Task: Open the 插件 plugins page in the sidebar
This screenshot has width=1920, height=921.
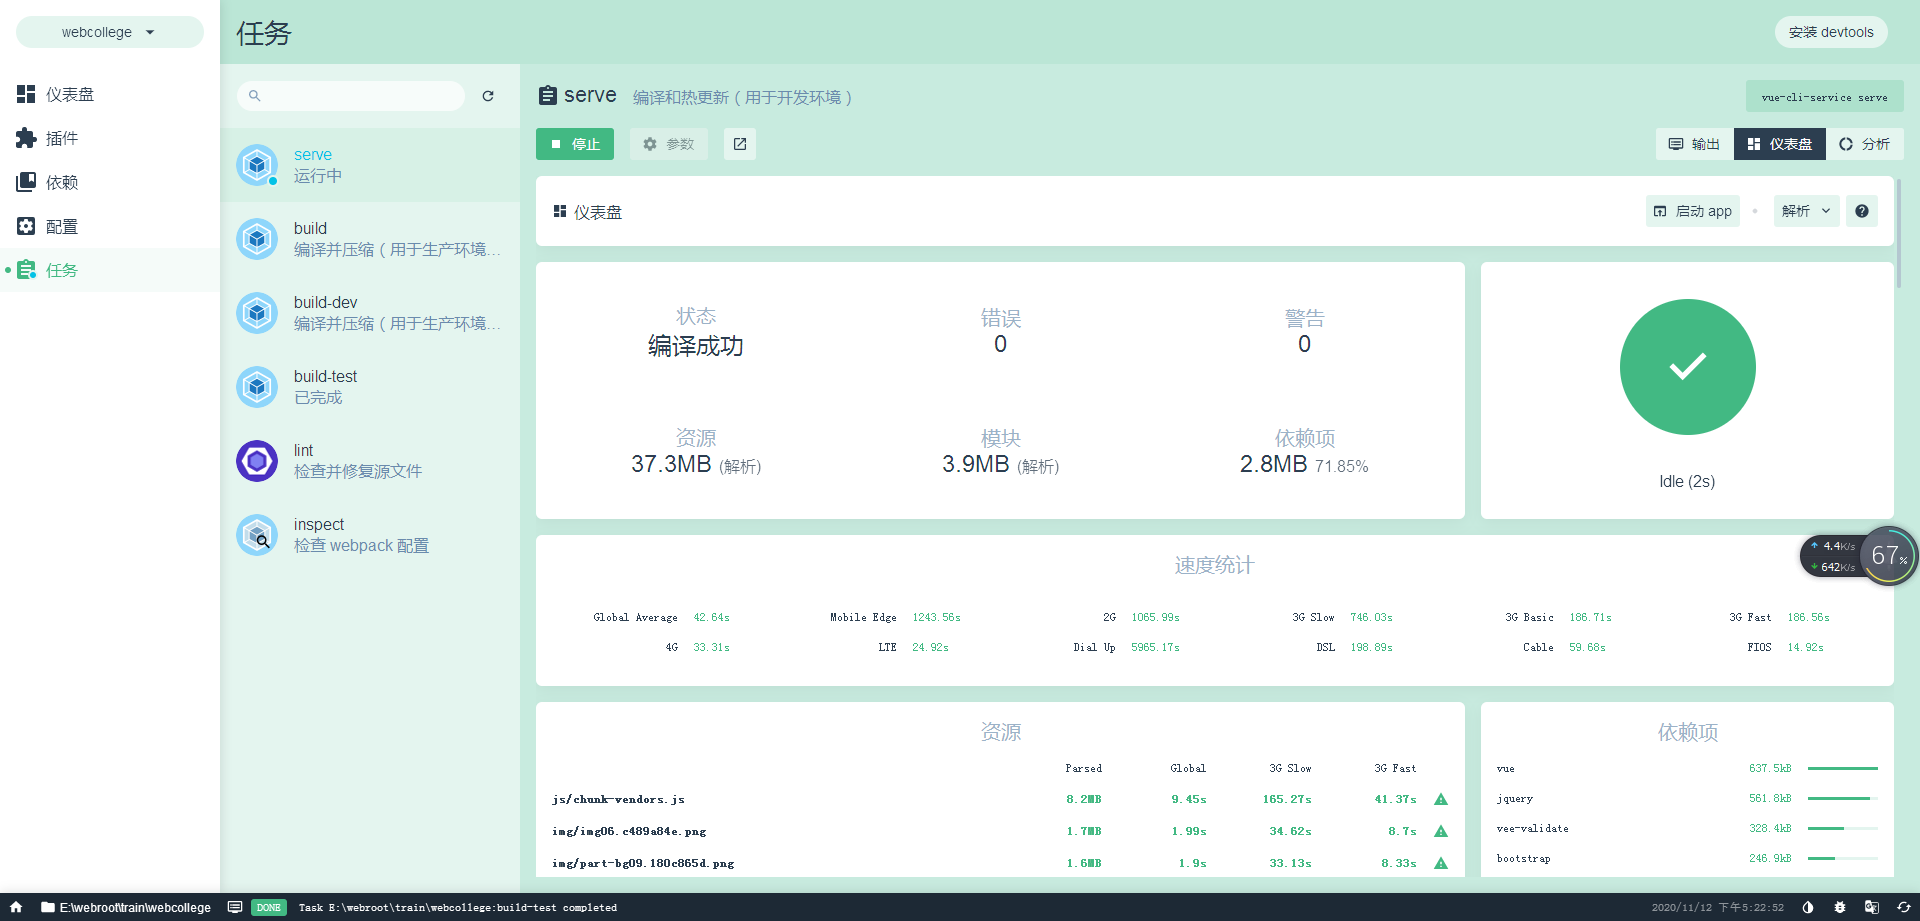Action: [62, 138]
